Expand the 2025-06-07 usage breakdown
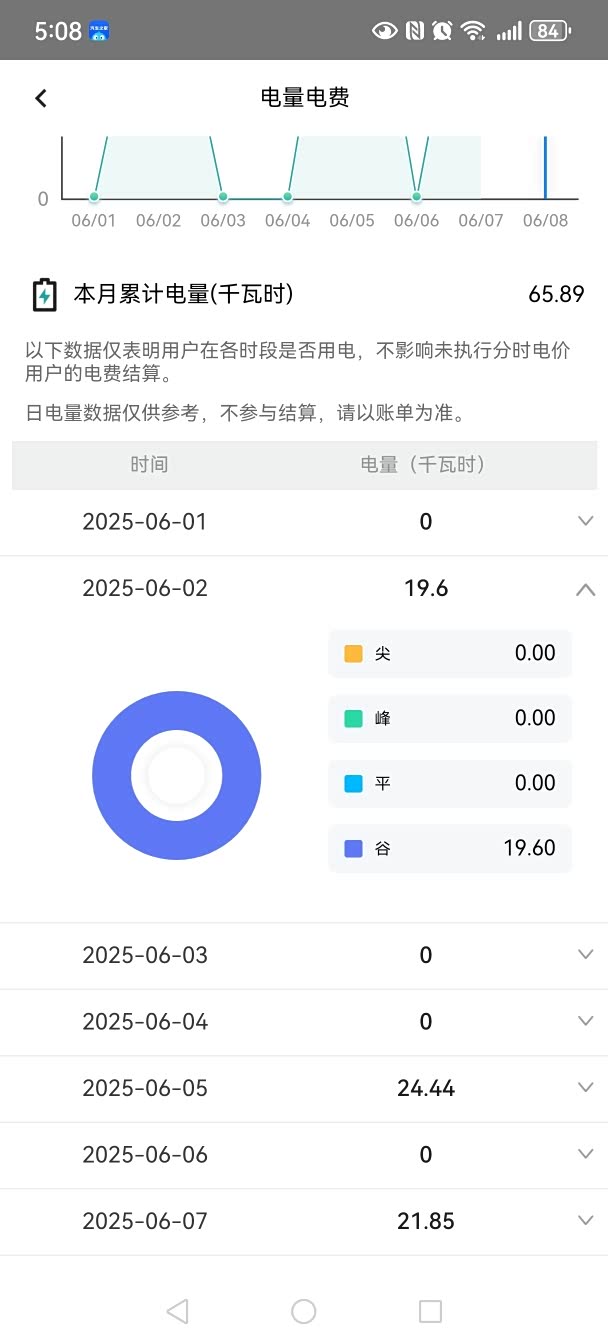The width and height of the screenshot is (608, 1344). pyautogui.click(x=586, y=1220)
